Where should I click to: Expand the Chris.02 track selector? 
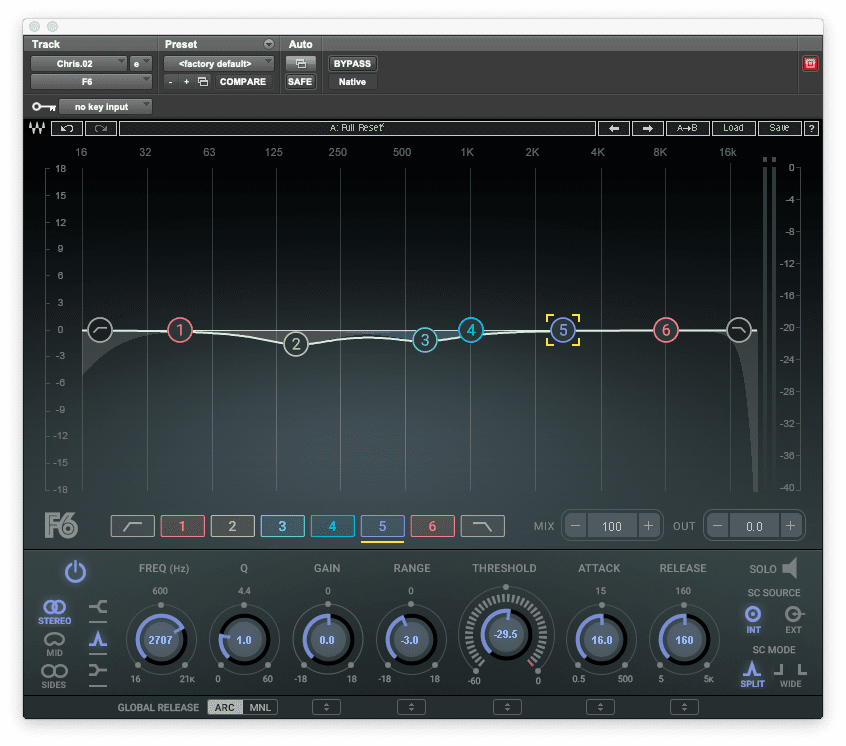79,63
